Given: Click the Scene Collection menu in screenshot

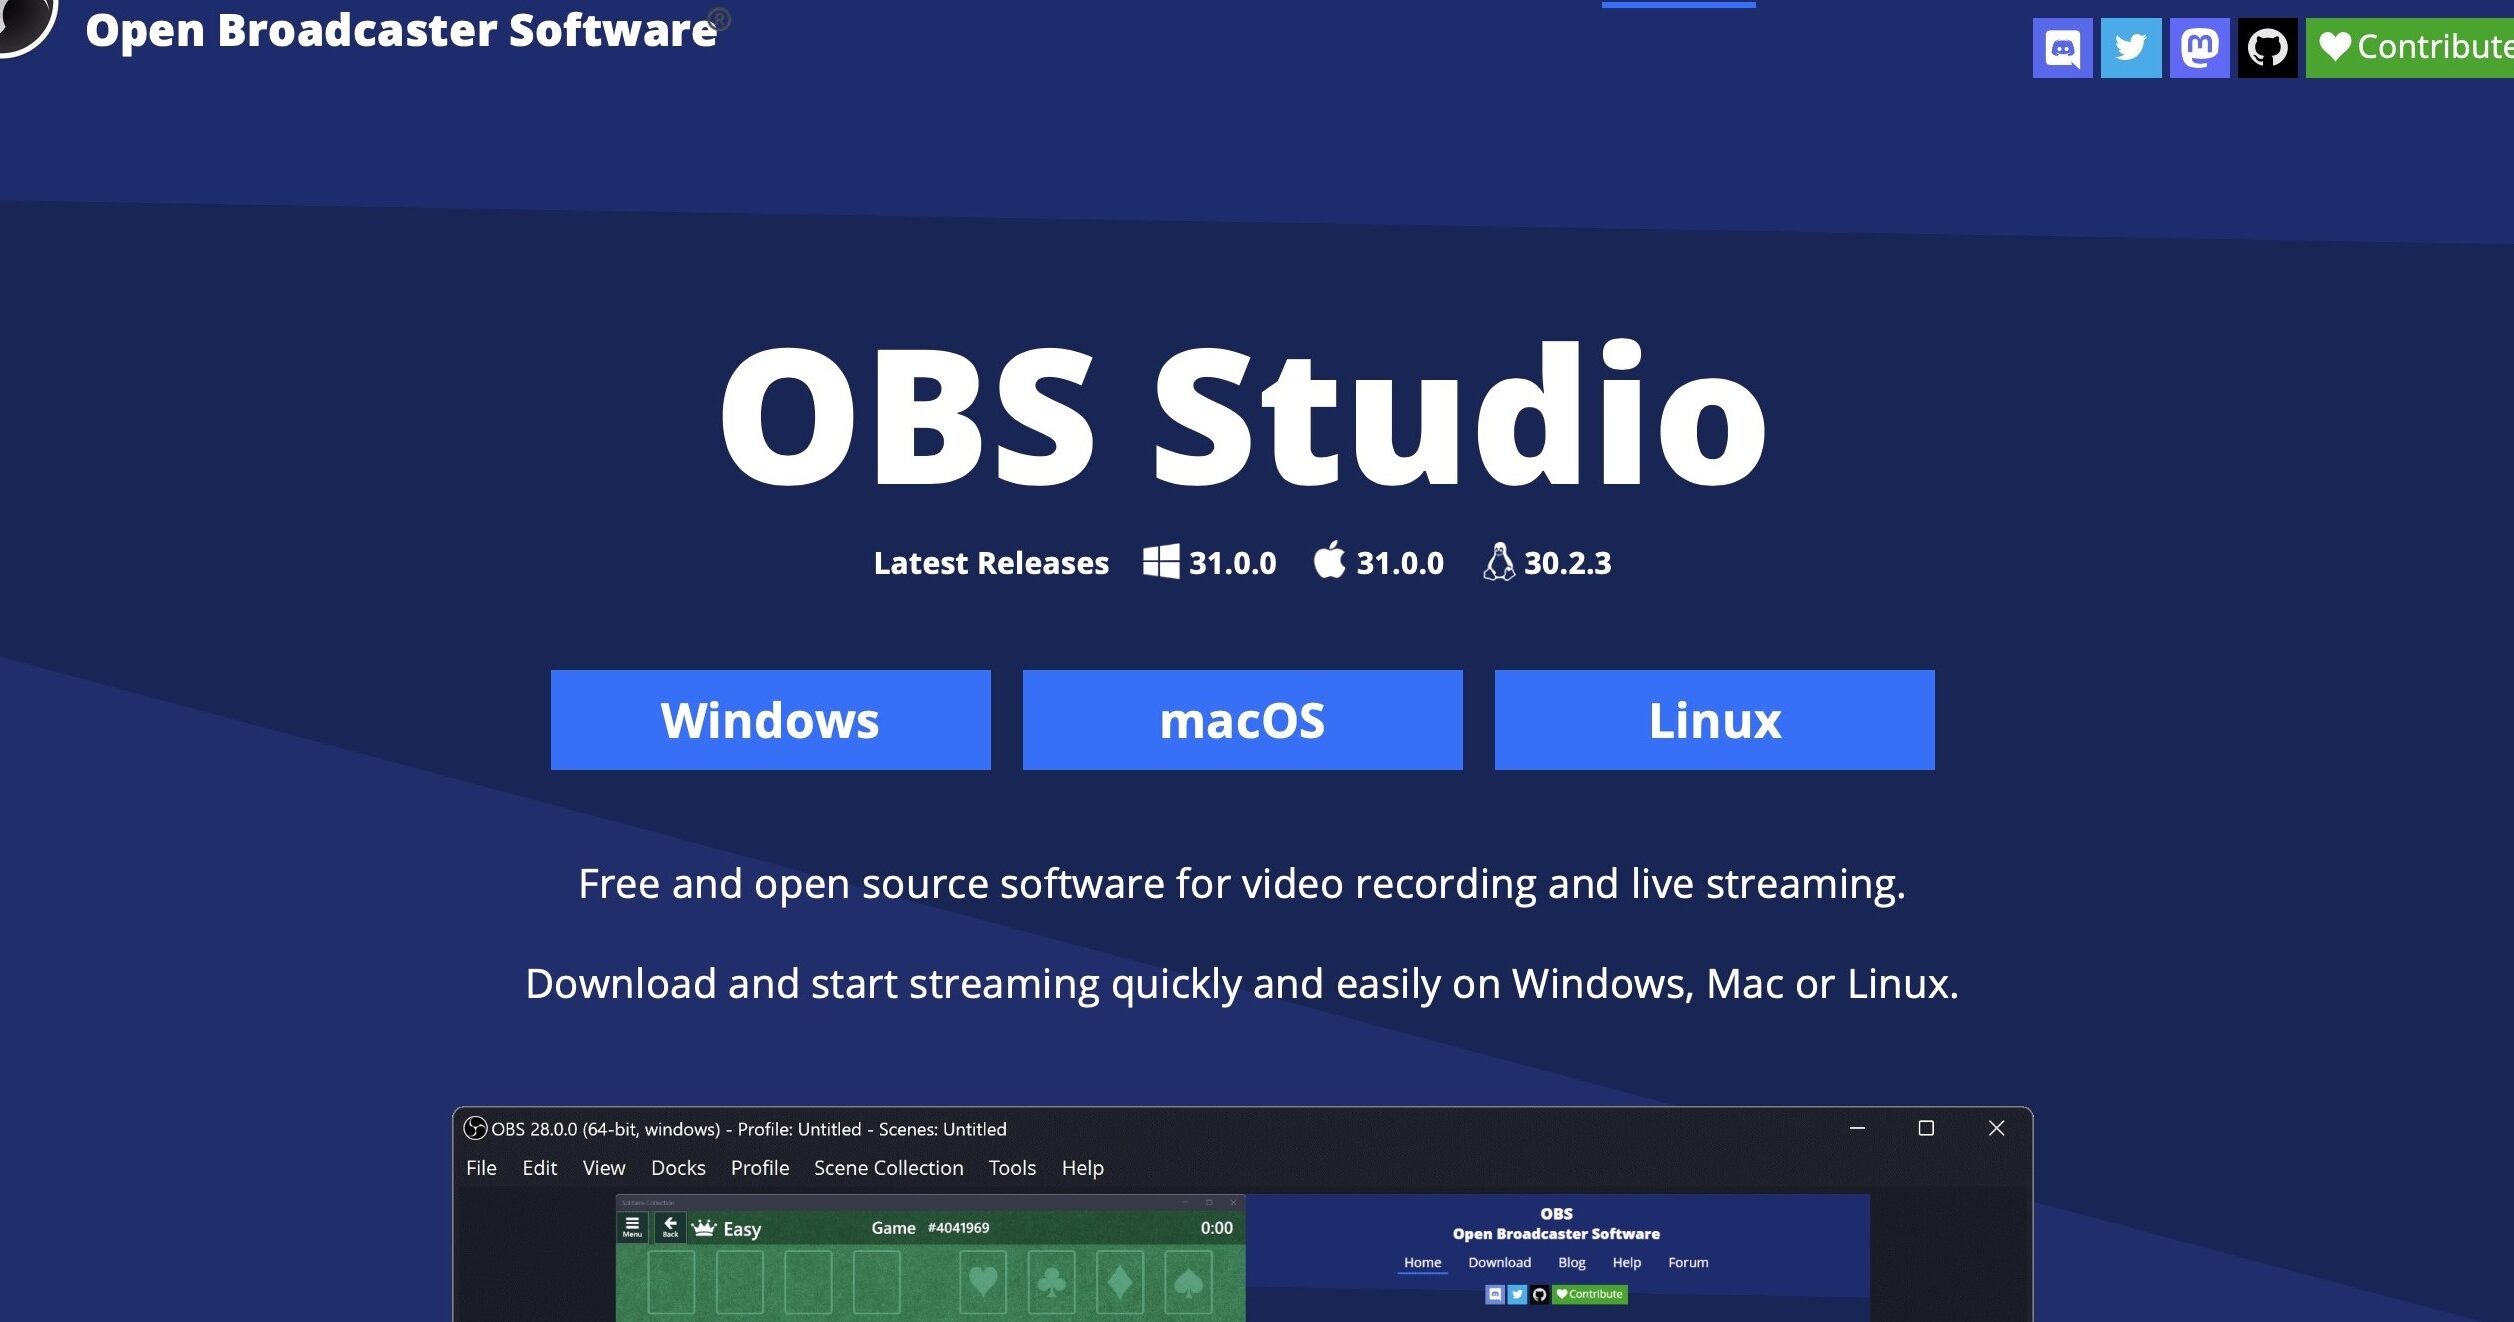Looking at the screenshot, I should (888, 1168).
